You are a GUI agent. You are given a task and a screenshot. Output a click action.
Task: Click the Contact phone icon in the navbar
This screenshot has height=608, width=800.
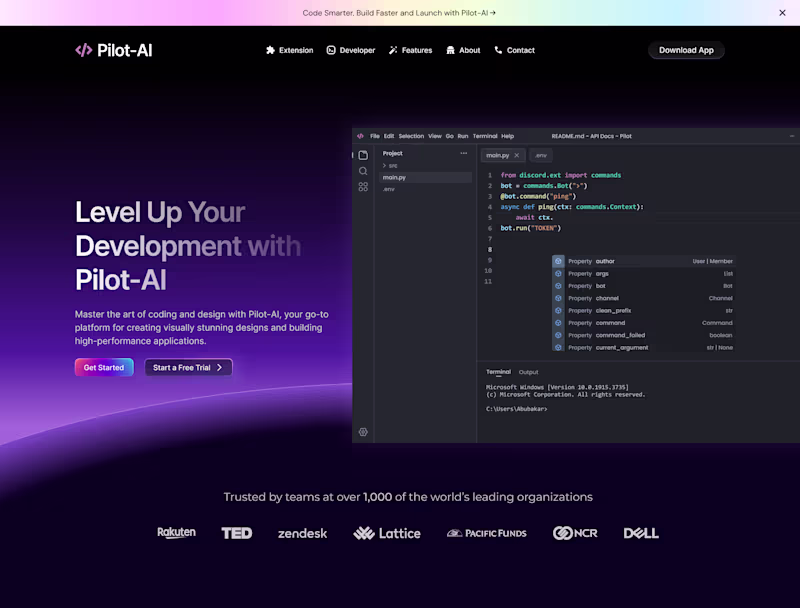pos(497,50)
